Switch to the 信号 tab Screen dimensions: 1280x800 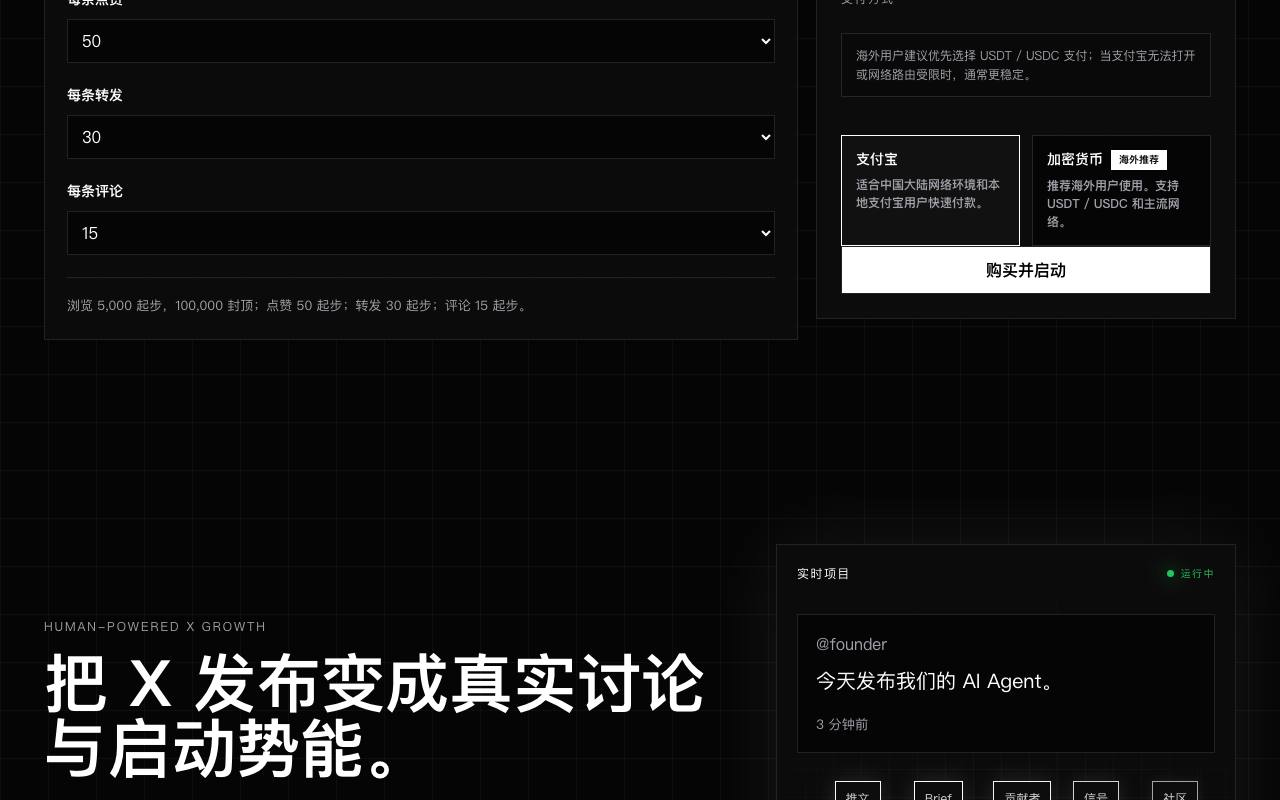coord(1096,791)
